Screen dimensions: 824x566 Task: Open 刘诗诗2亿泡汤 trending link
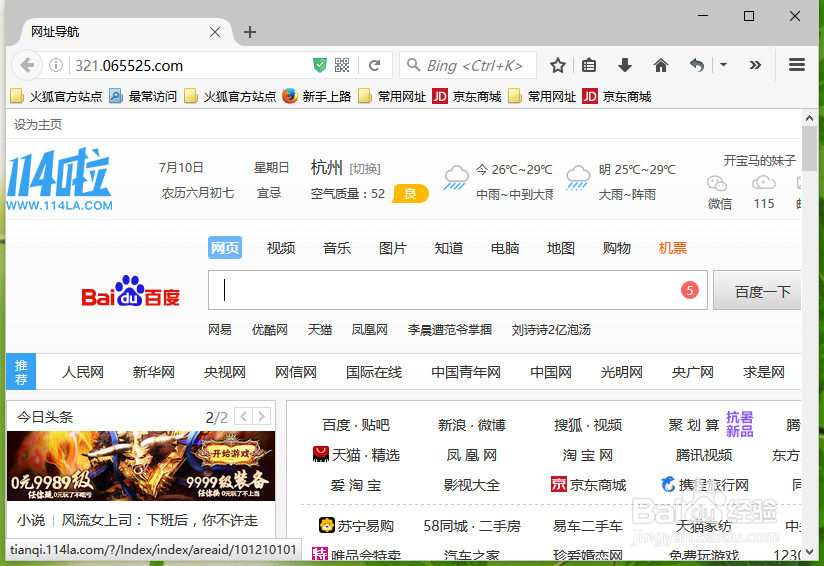[551, 330]
